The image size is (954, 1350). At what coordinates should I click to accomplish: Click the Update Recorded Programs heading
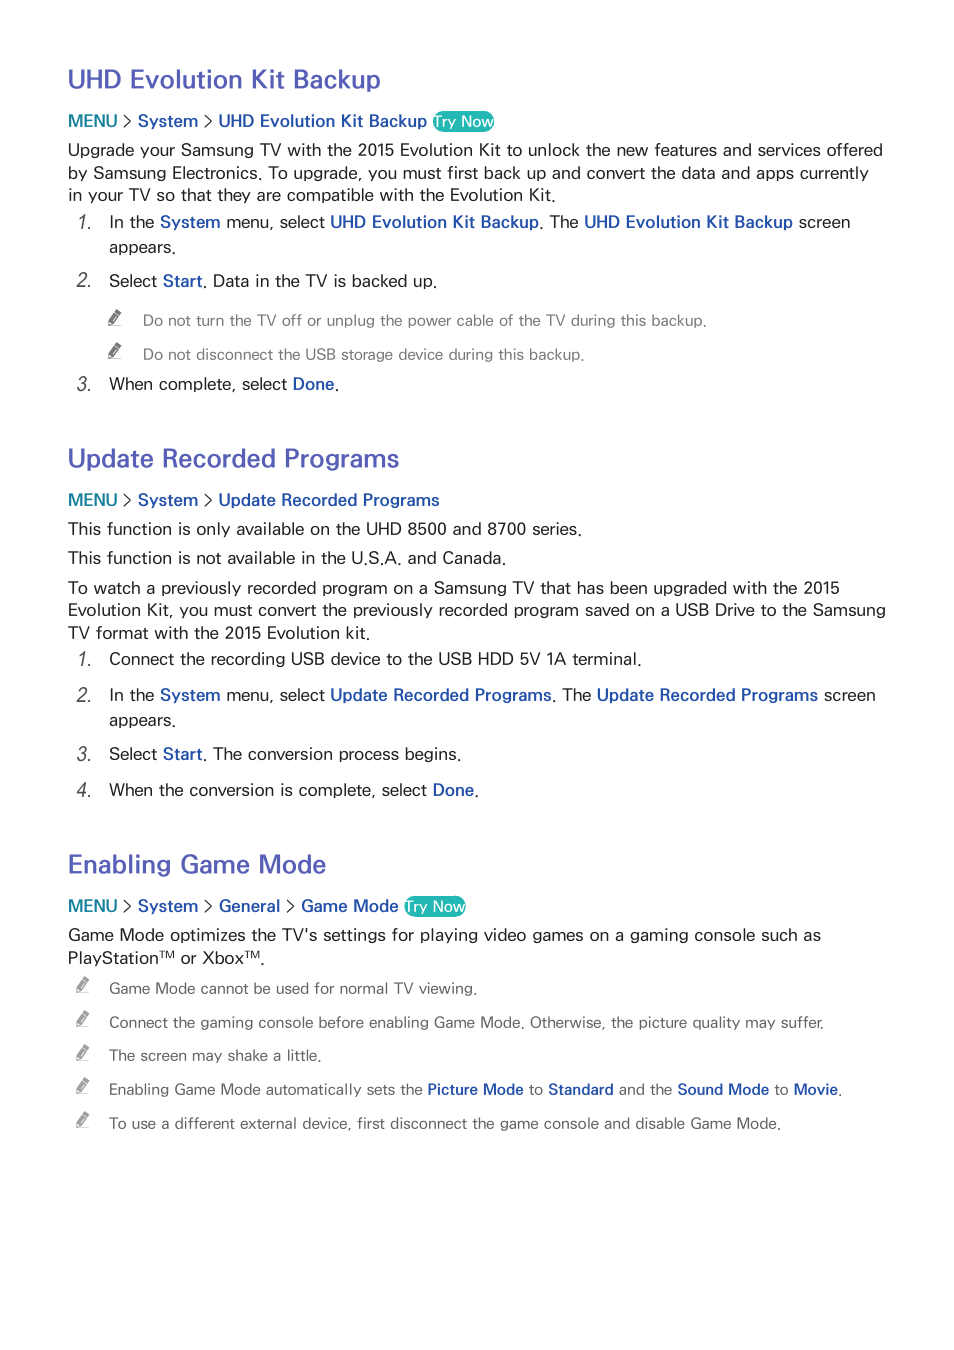tap(233, 459)
